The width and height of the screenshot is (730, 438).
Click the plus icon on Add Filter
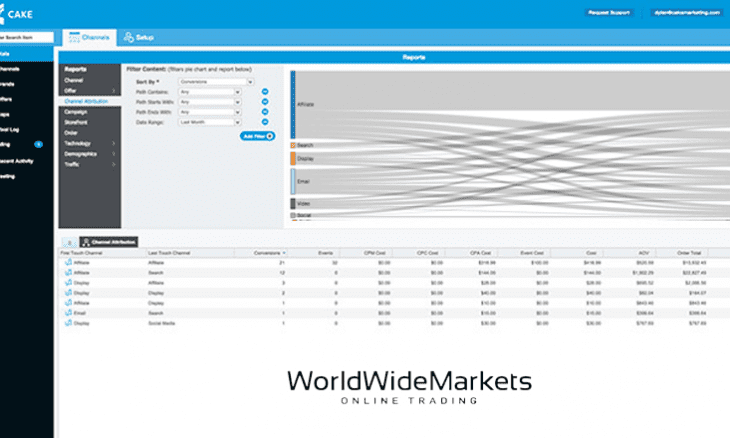(x=270, y=136)
